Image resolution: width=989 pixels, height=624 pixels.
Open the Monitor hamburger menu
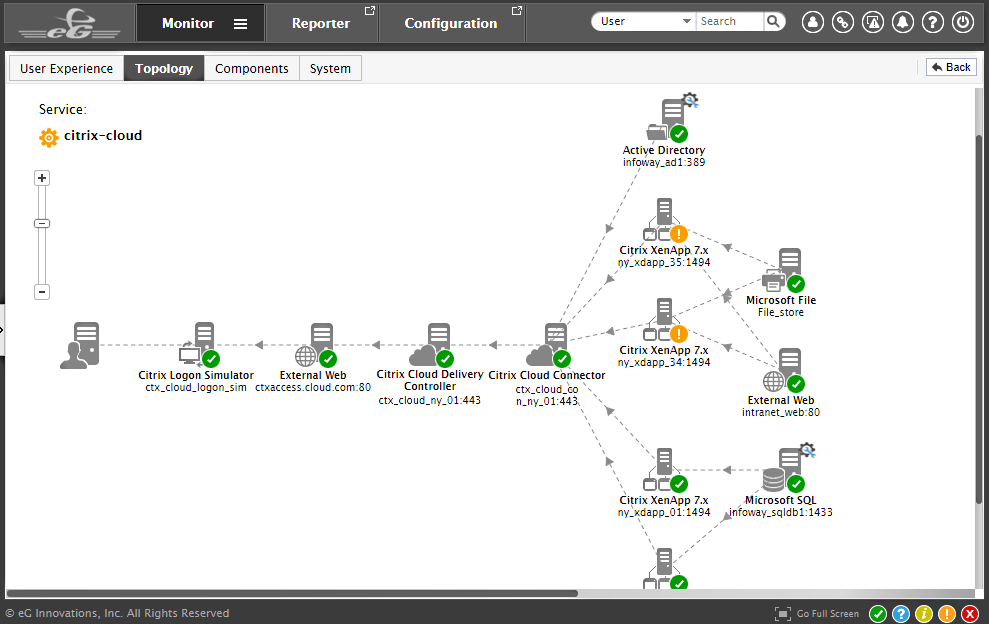[240, 23]
